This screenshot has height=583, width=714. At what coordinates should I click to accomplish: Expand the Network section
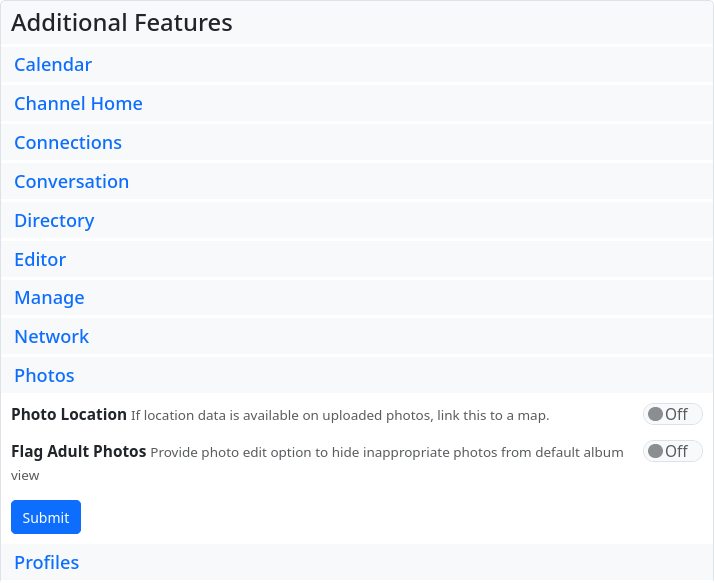coord(52,337)
